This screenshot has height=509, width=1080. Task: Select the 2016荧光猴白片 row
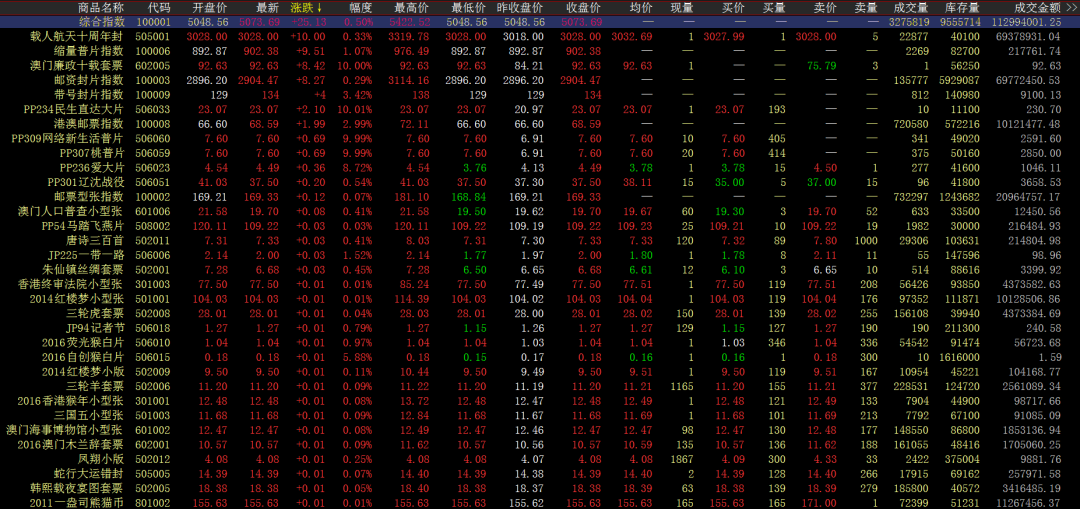click(540, 342)
